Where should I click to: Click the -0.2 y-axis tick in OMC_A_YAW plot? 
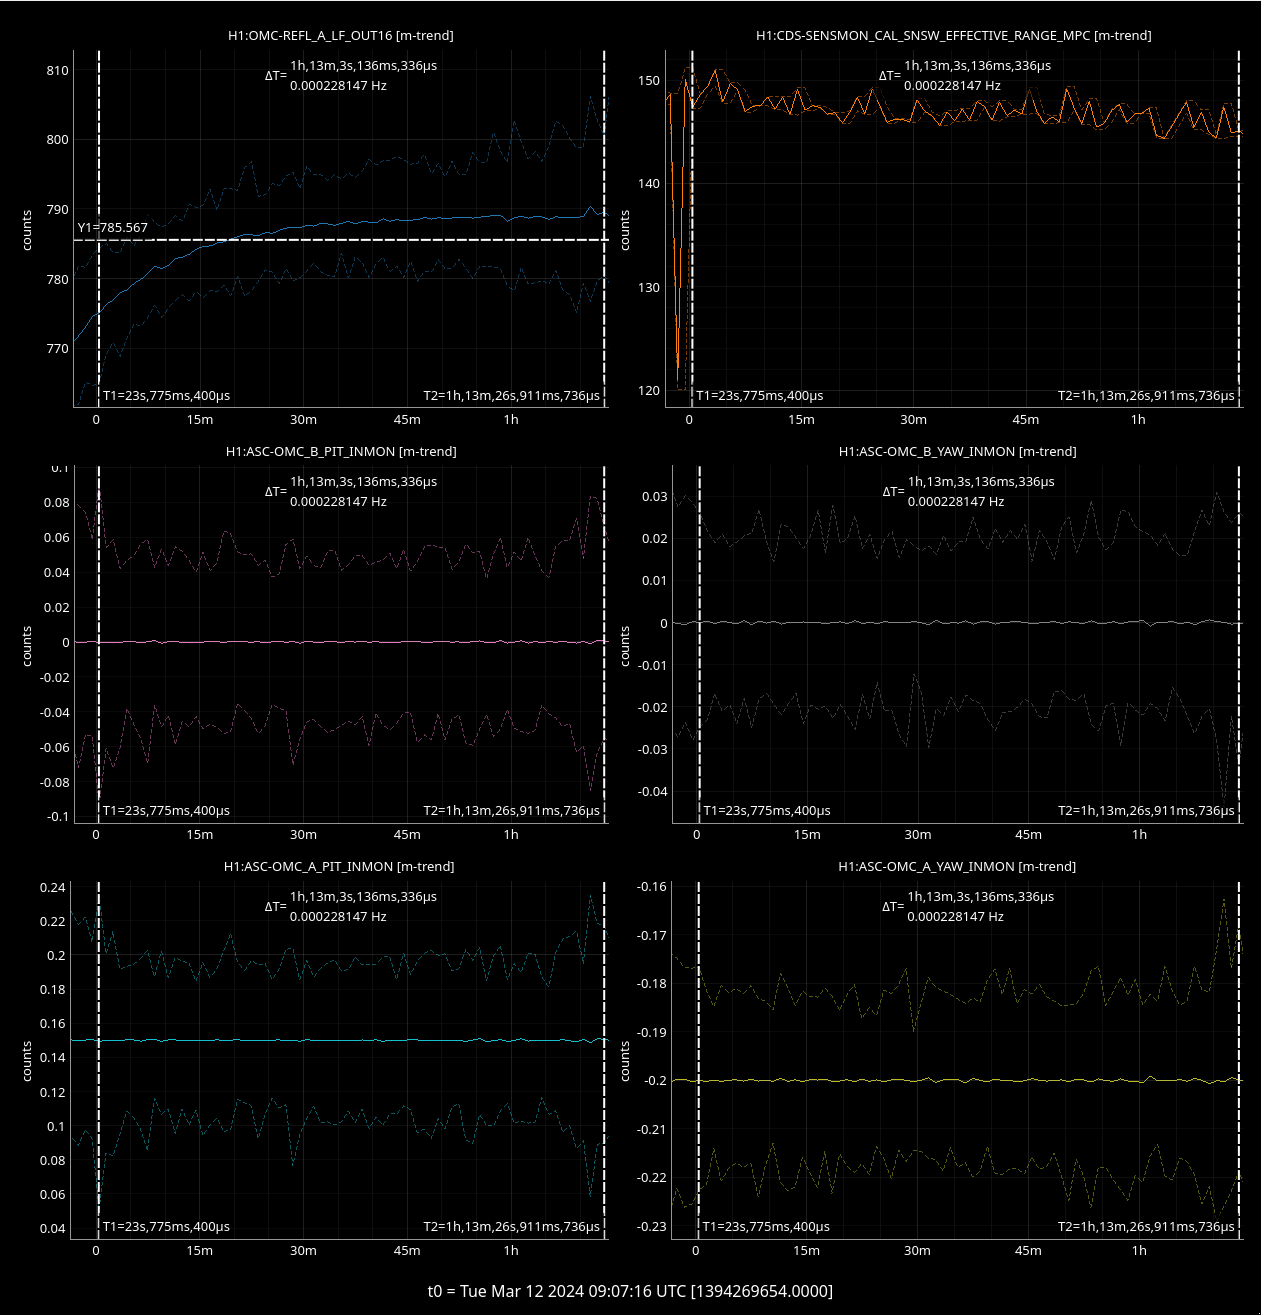tap(655, 1081)
